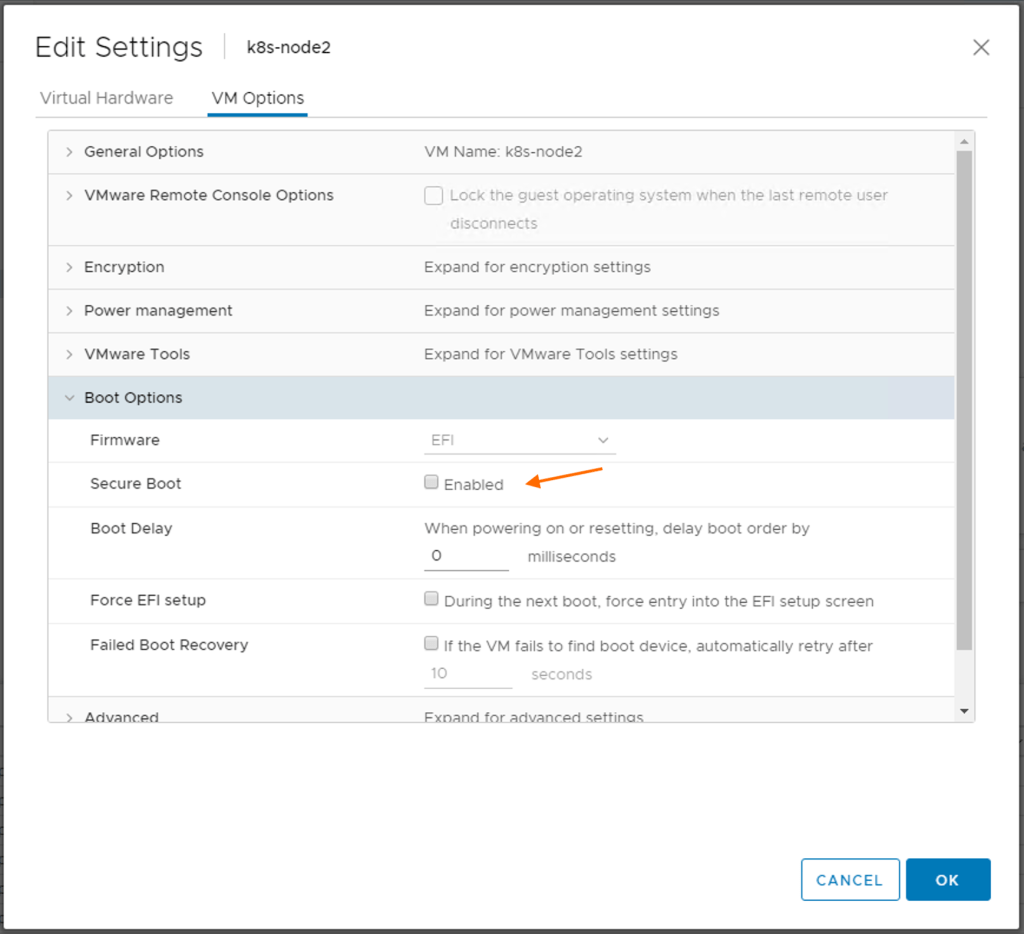Image resolution: width=1024 pixels, height=934 pixels.
Task: Click the scrollbar down arrow
Action: pyautogui.click(x=964, y=711)
